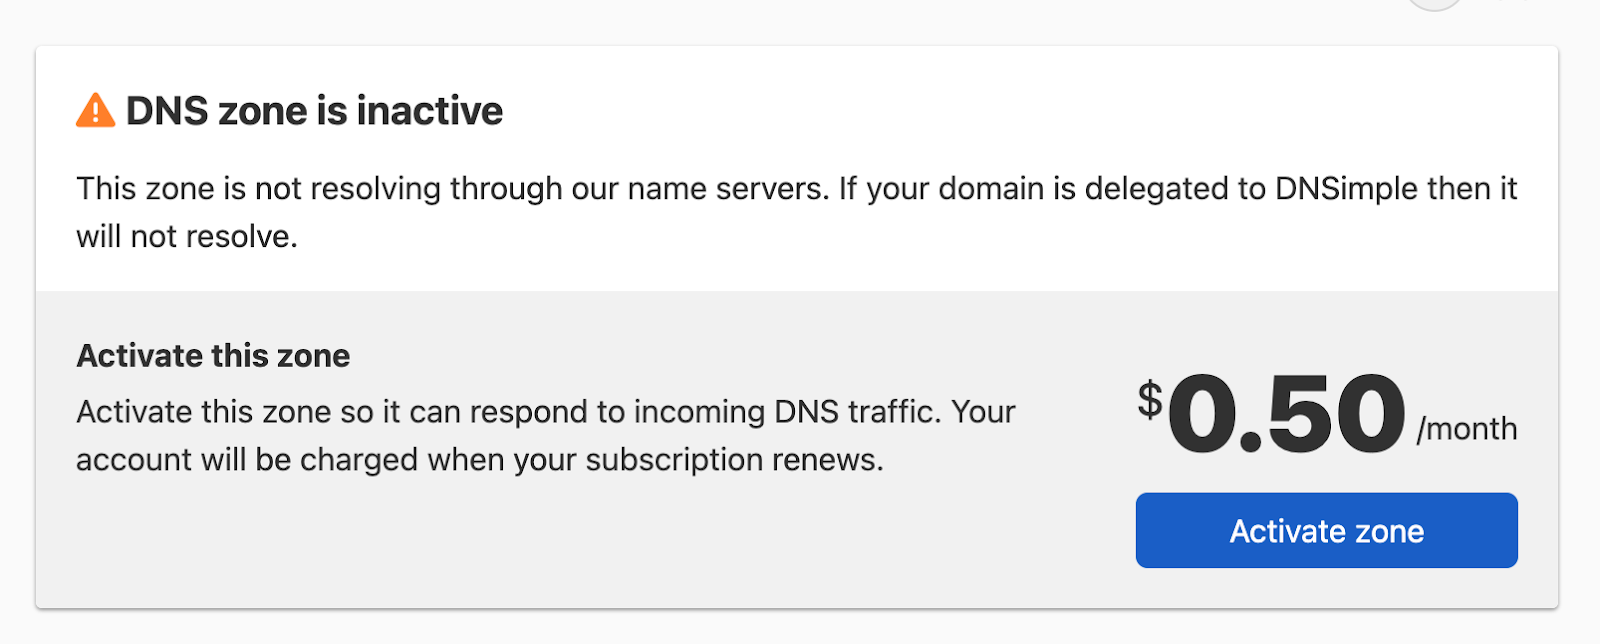Screen dimensions: 1600x644
Task: Select the Activate this zone subheading
Action: [213, 356]
